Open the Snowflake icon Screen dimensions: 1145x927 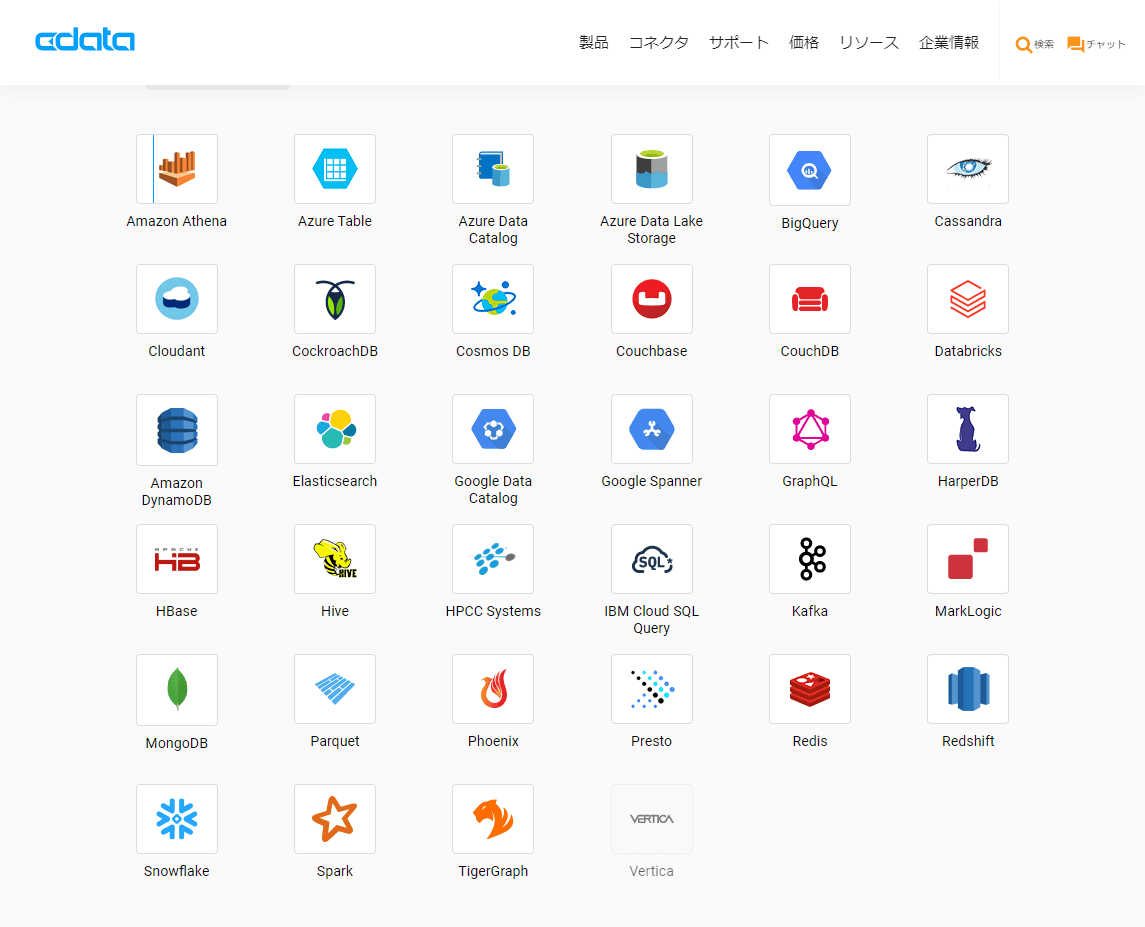[177, 819]
